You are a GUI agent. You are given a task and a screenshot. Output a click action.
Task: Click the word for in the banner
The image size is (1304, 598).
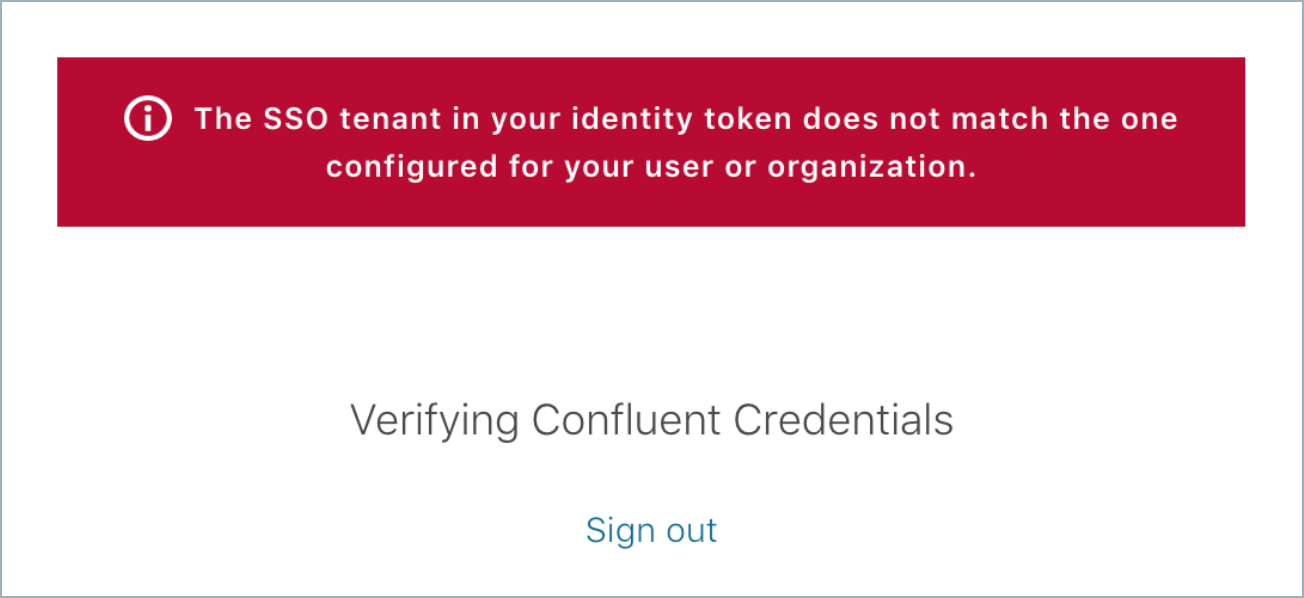524,168
